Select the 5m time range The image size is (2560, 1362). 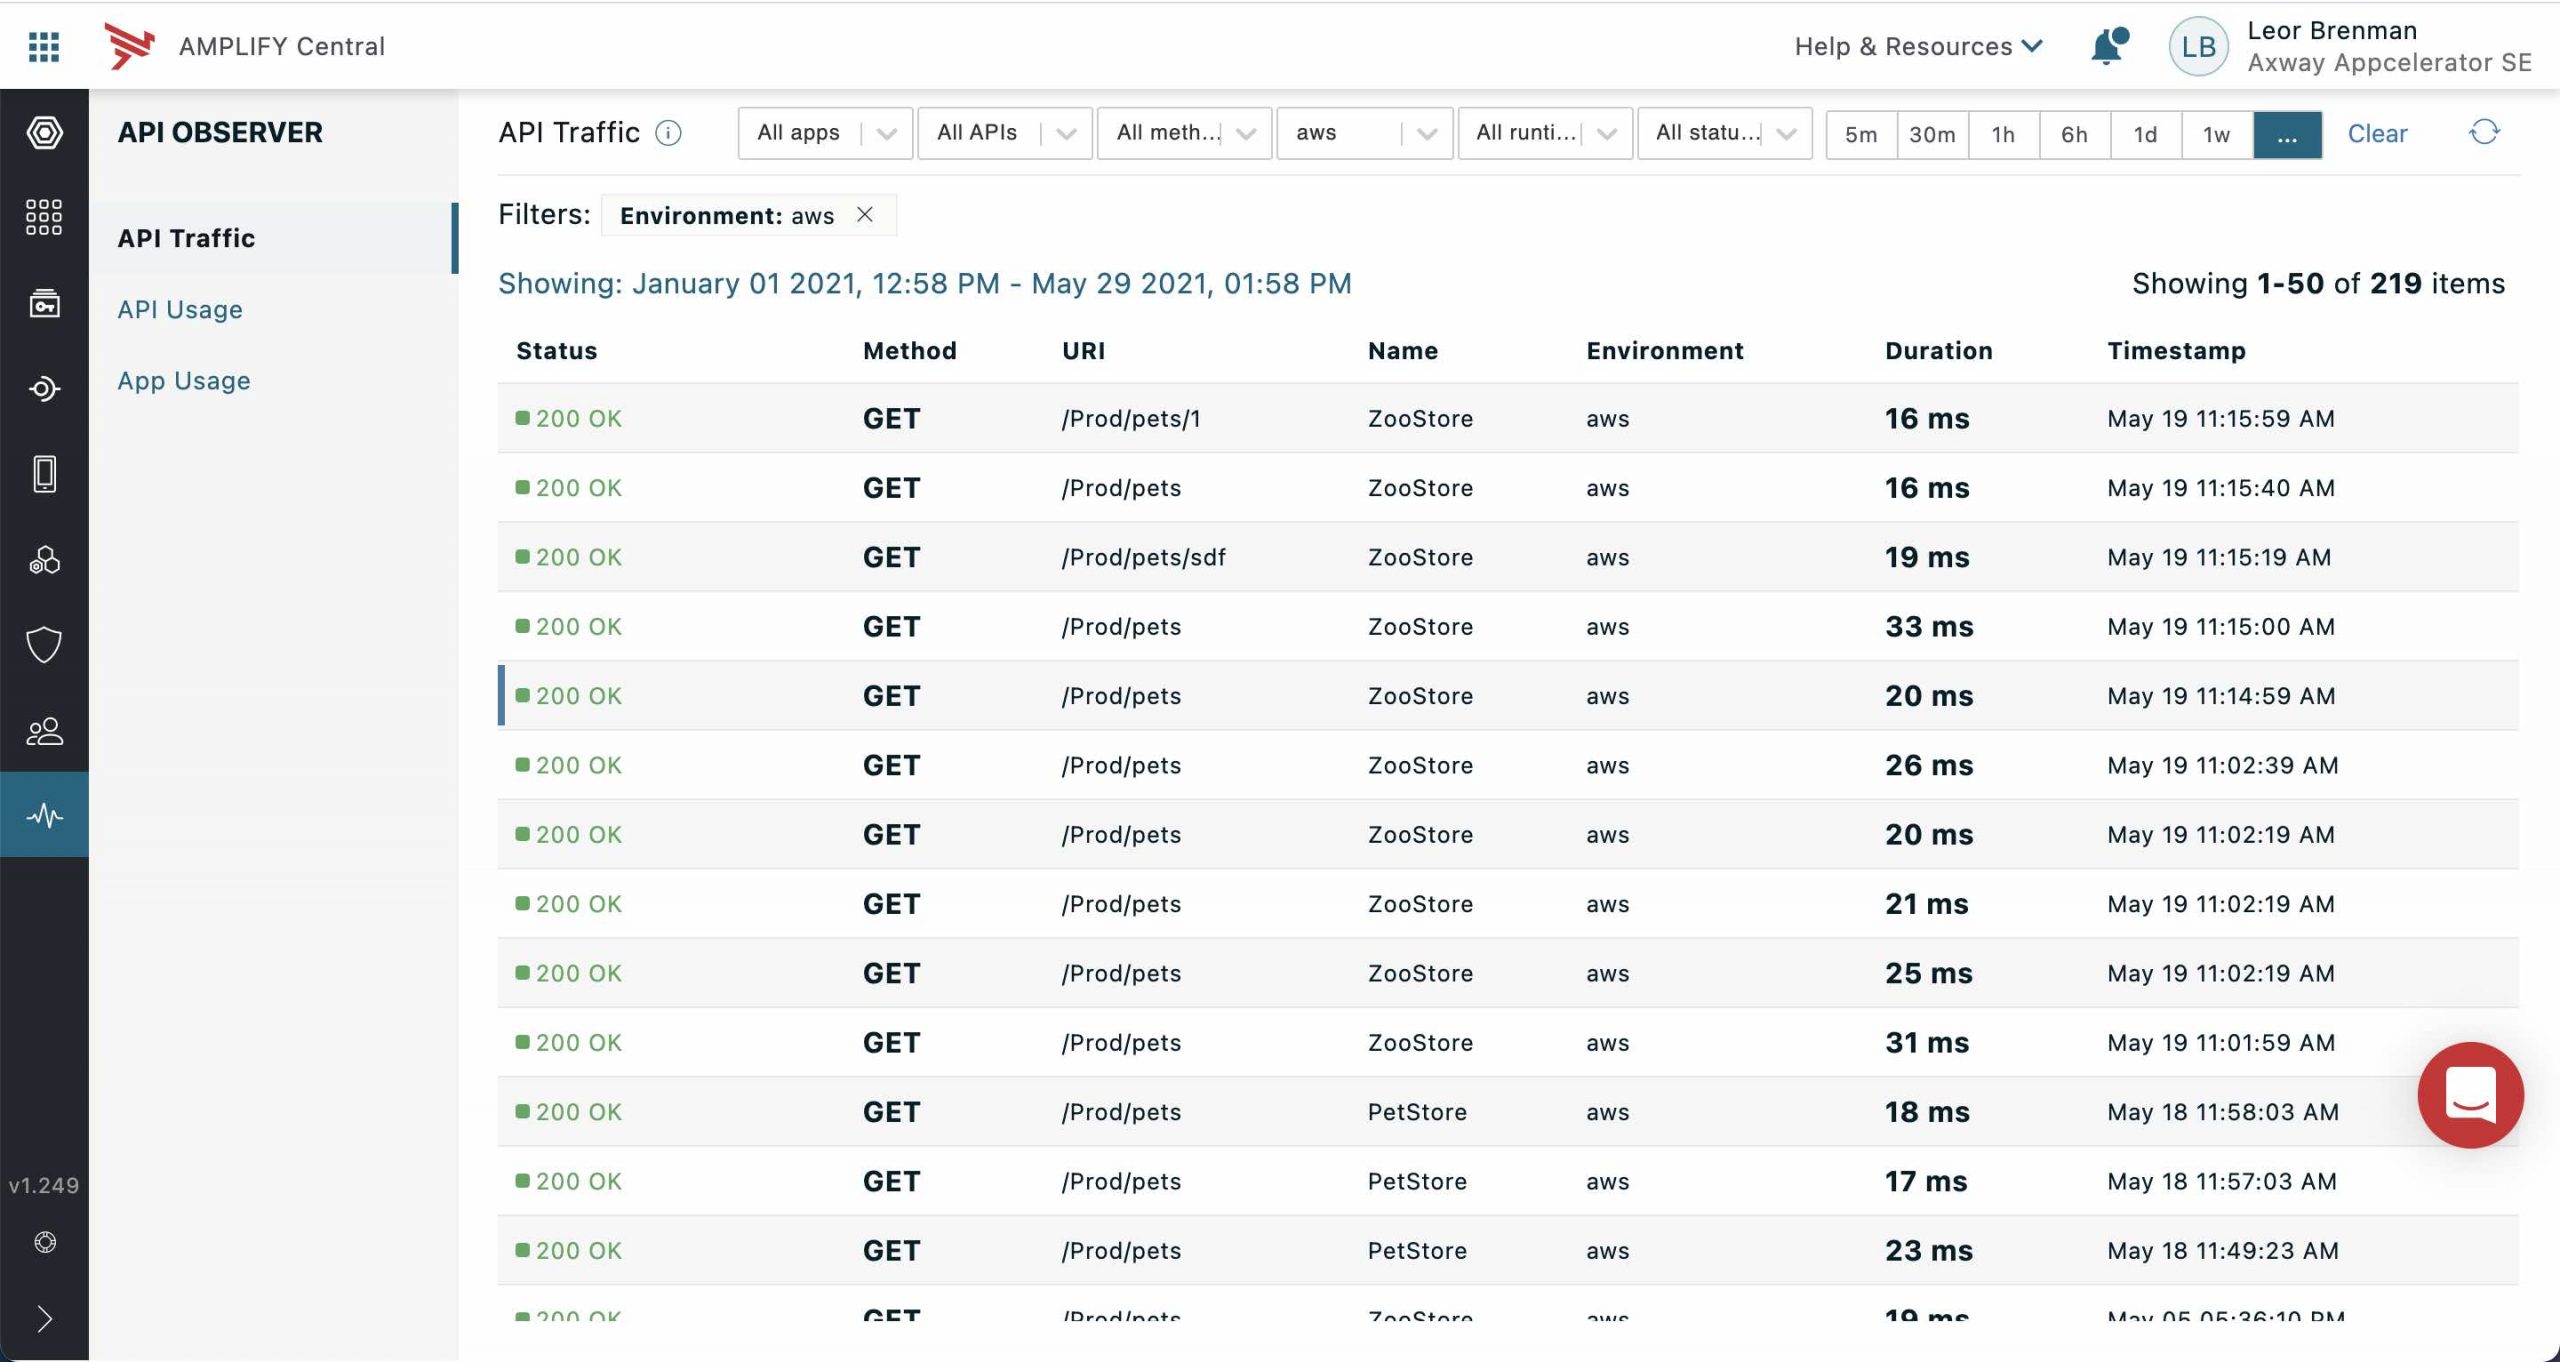click(x=1861, y=134)
